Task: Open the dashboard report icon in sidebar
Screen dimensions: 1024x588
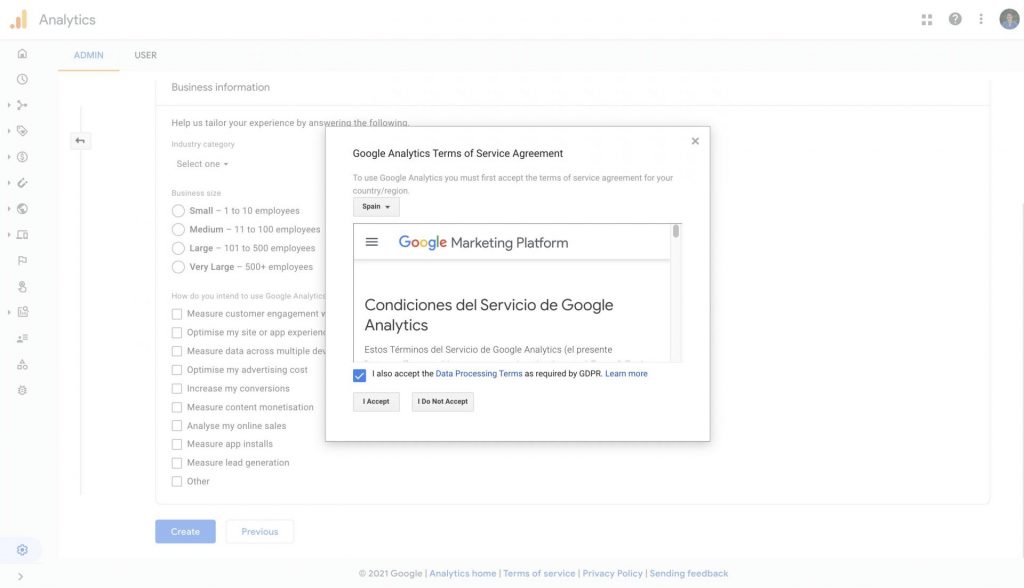Action: [x=22, y=312]
